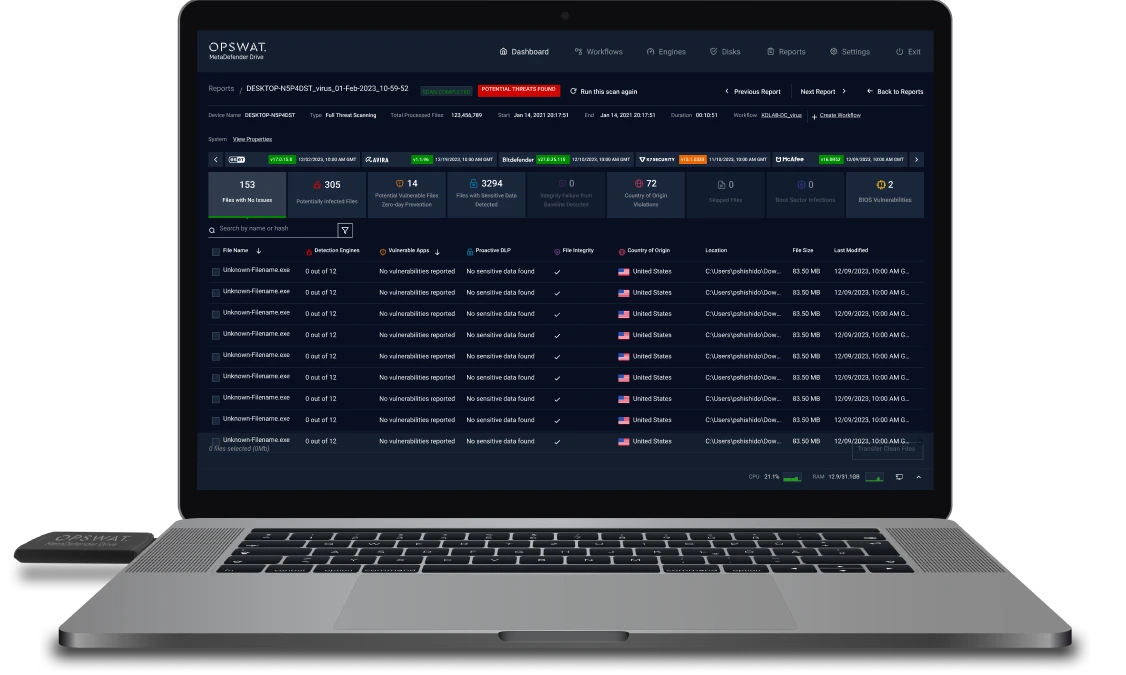
Task: Select the Potentially Infected Files card
Action: pos(327,194)
